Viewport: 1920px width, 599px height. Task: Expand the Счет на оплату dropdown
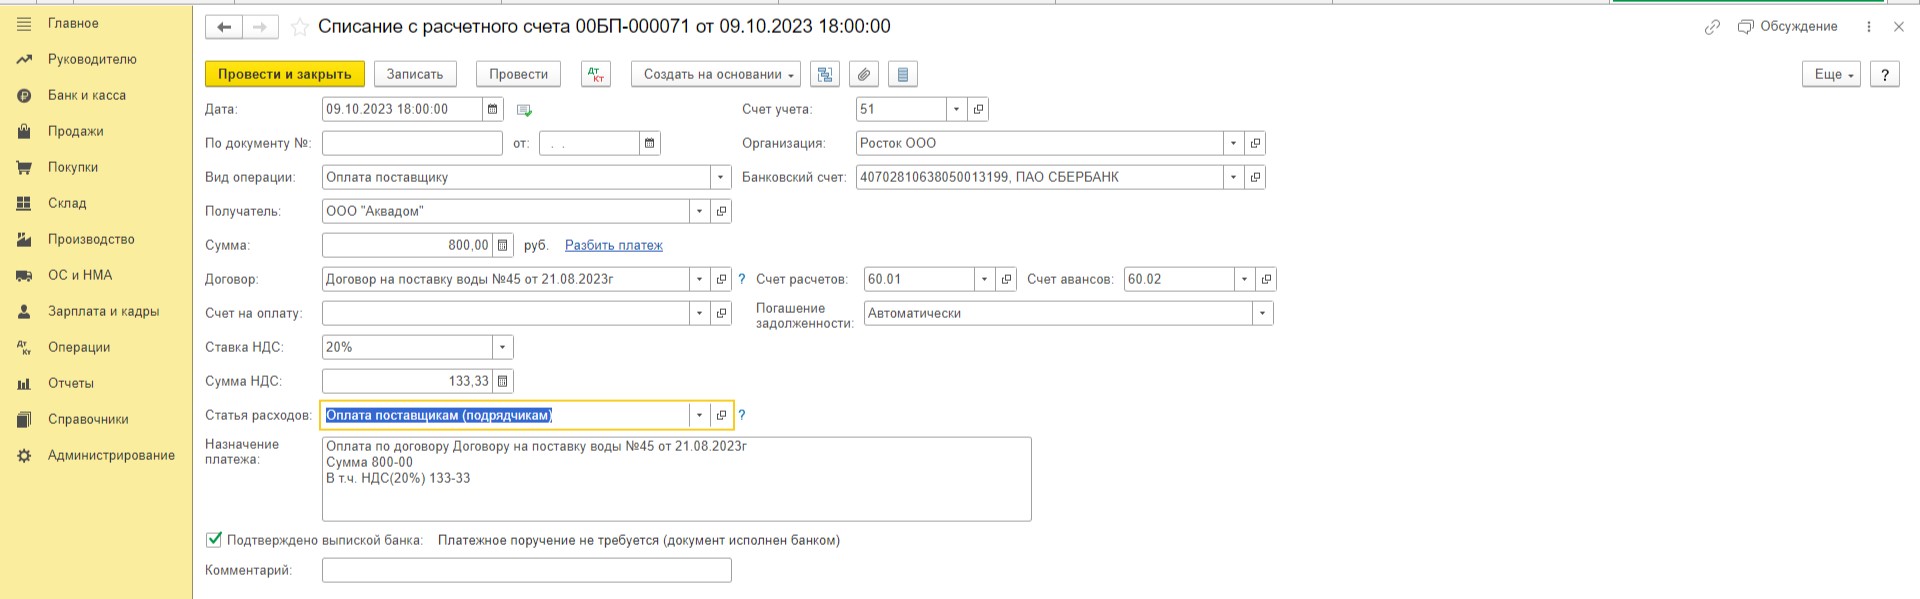(x=700, y=313)
